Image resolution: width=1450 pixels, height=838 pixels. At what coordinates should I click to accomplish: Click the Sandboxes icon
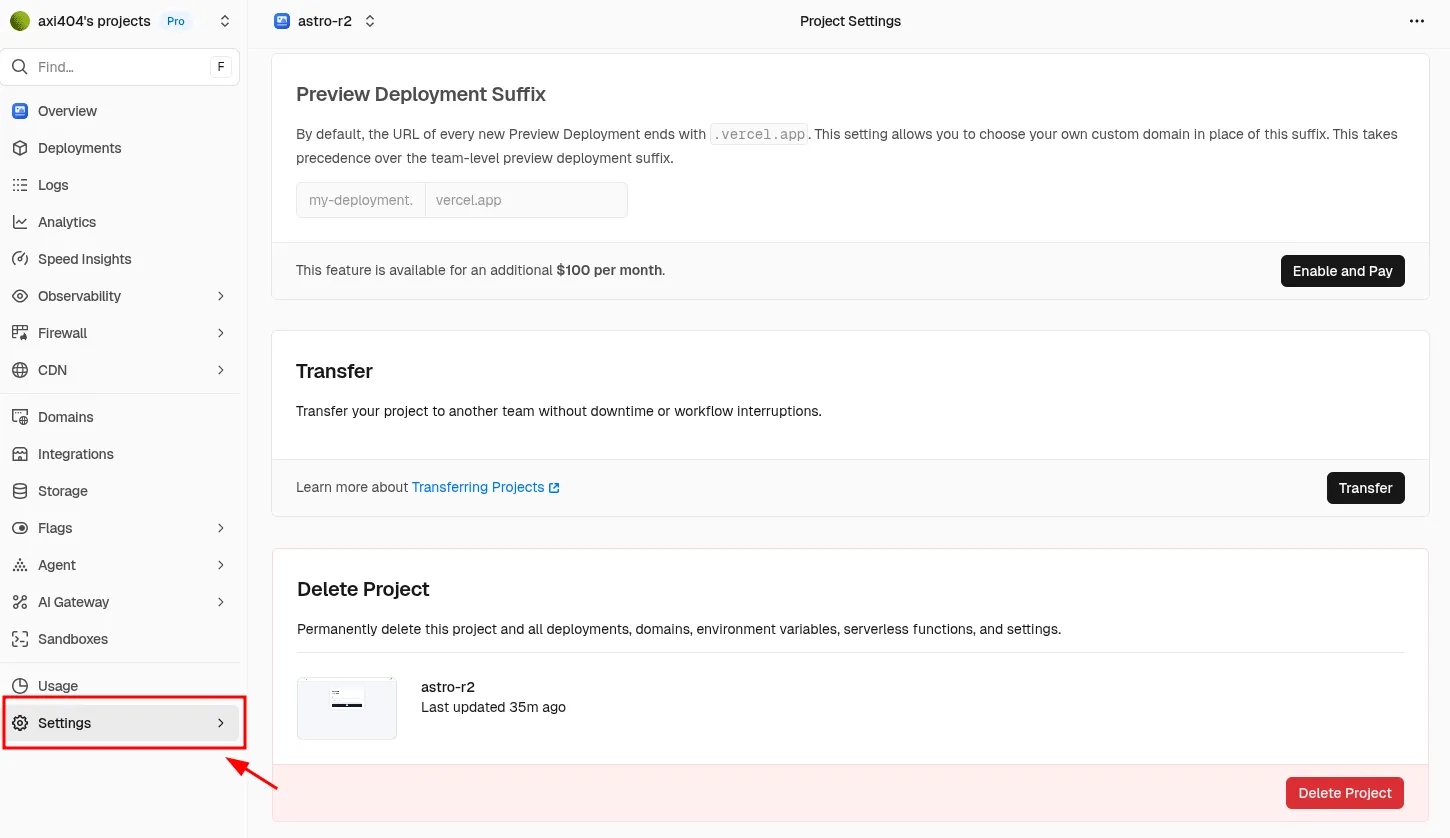pos(20,639)
